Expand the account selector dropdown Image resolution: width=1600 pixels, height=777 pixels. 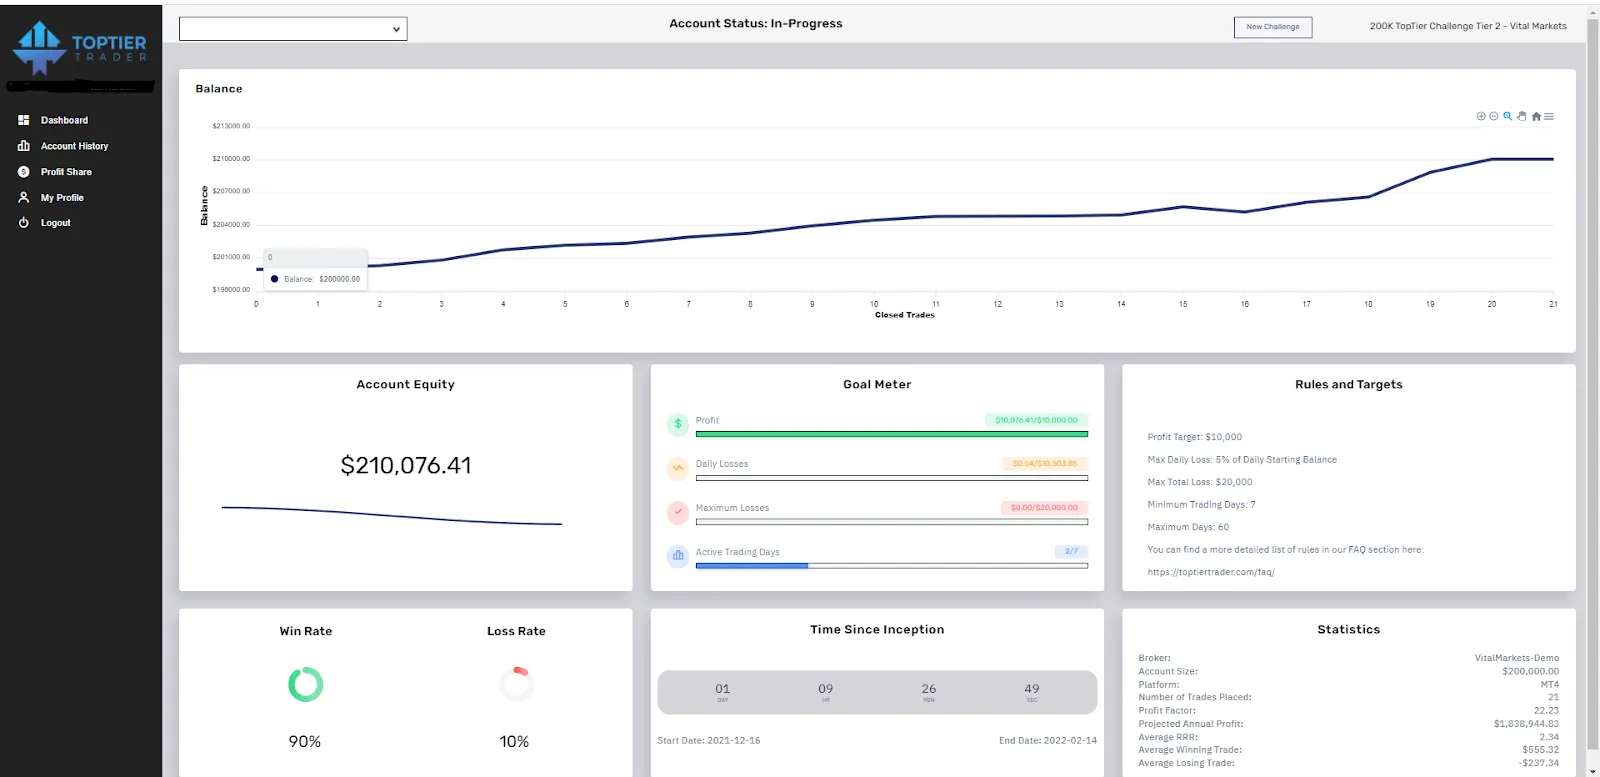(x=293, y=29)
